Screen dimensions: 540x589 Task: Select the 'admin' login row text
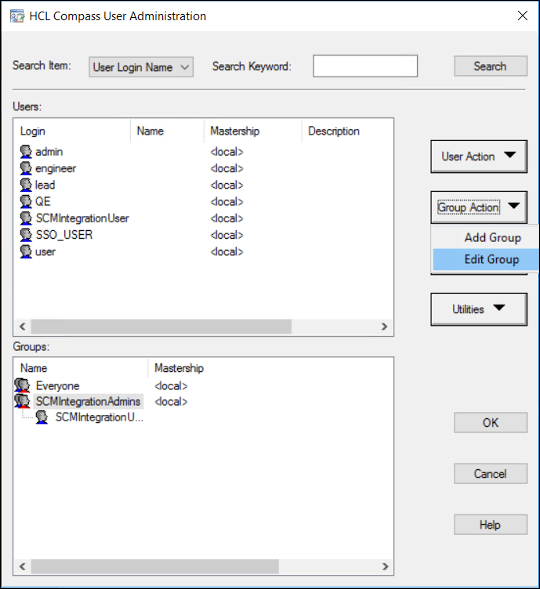pyautogui.click(x=49, y=152)
